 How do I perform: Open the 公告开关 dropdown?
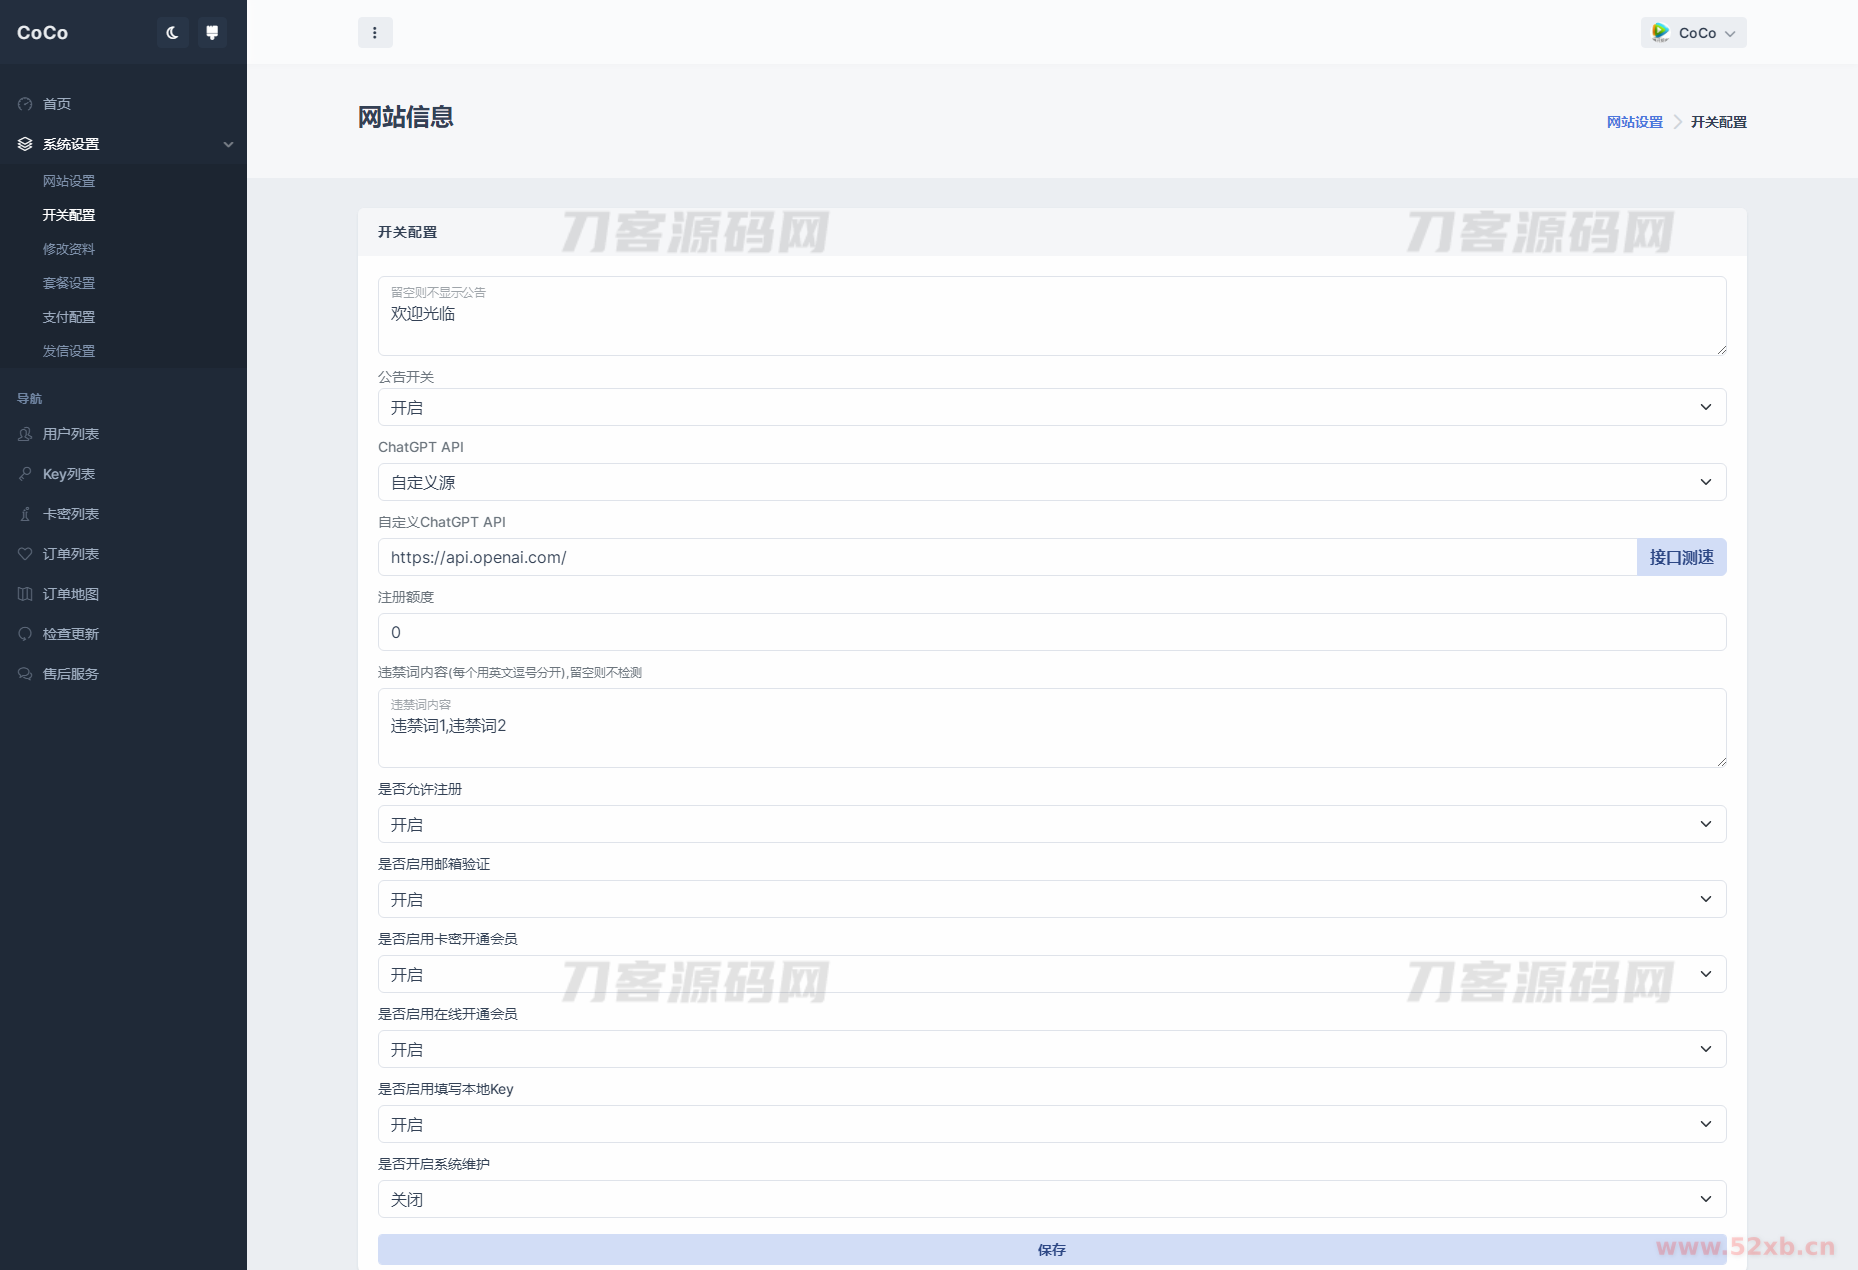1051,408
